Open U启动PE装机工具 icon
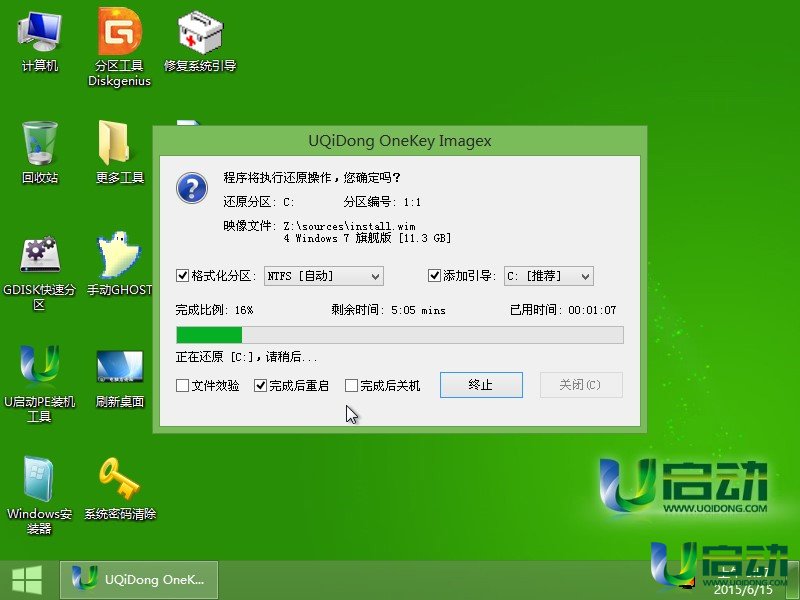The image size is (800, 600). (x=39, y=384)
